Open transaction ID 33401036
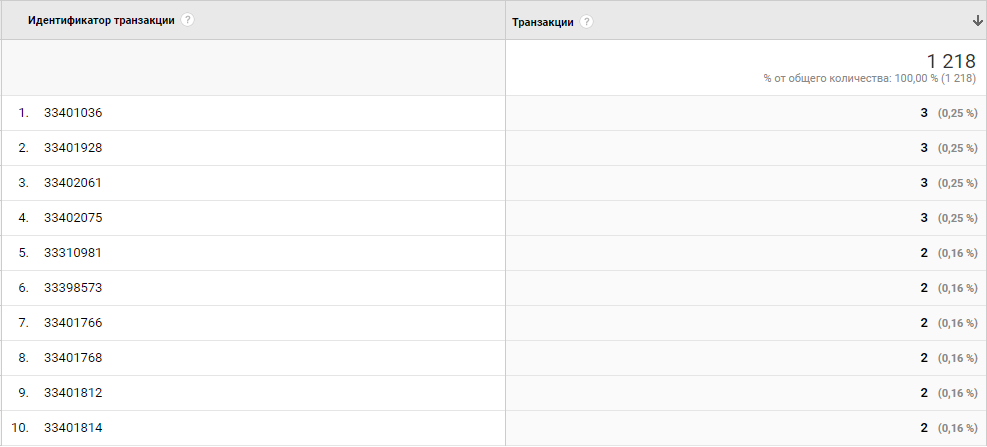The image size is (987, 447). click(x=73, y=113)
